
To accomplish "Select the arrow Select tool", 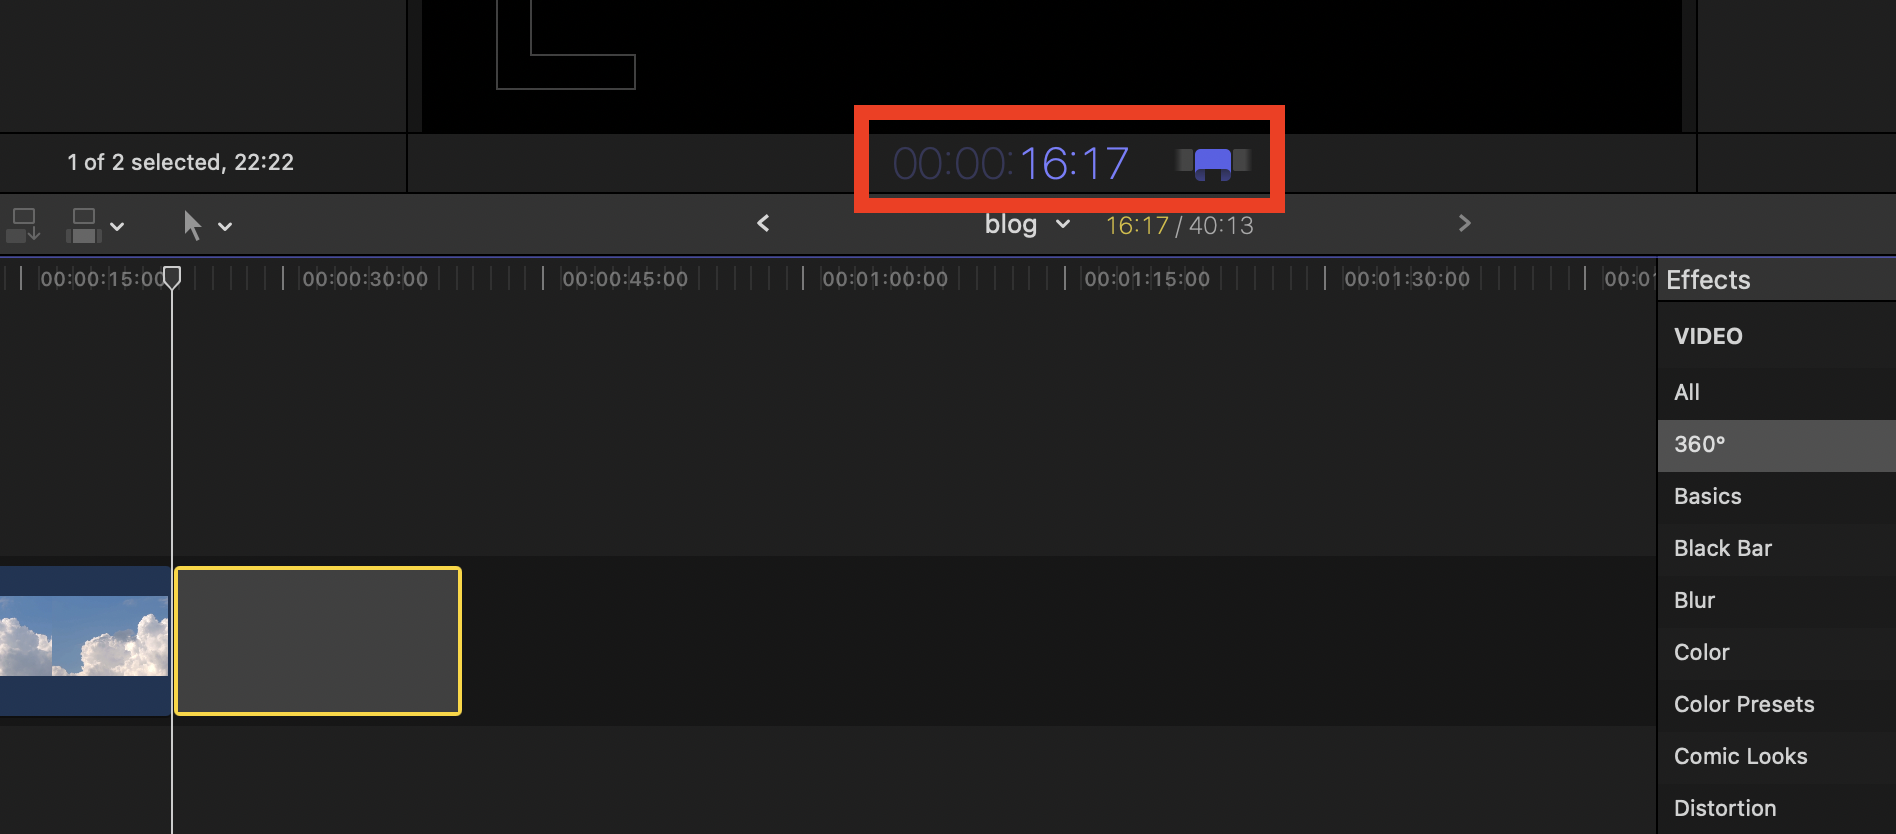I will tap(192, 225).
